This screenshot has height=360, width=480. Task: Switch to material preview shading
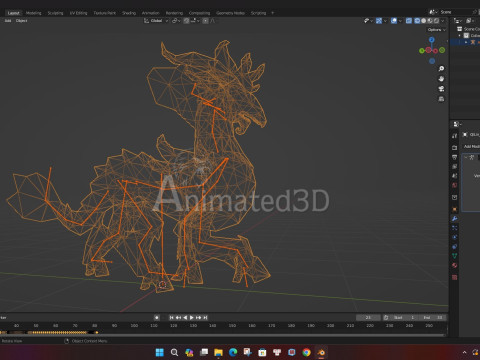click(430, 21)
